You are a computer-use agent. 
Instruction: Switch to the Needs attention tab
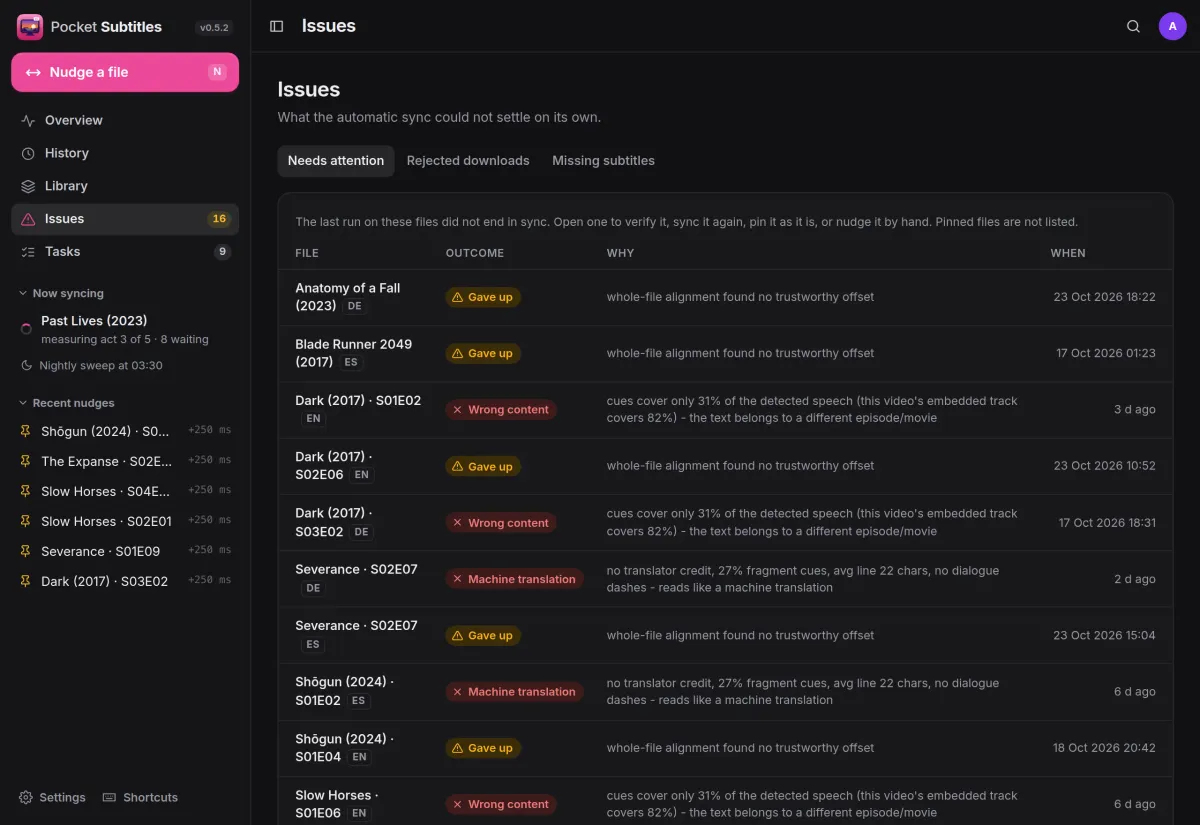tap(336, 161)
